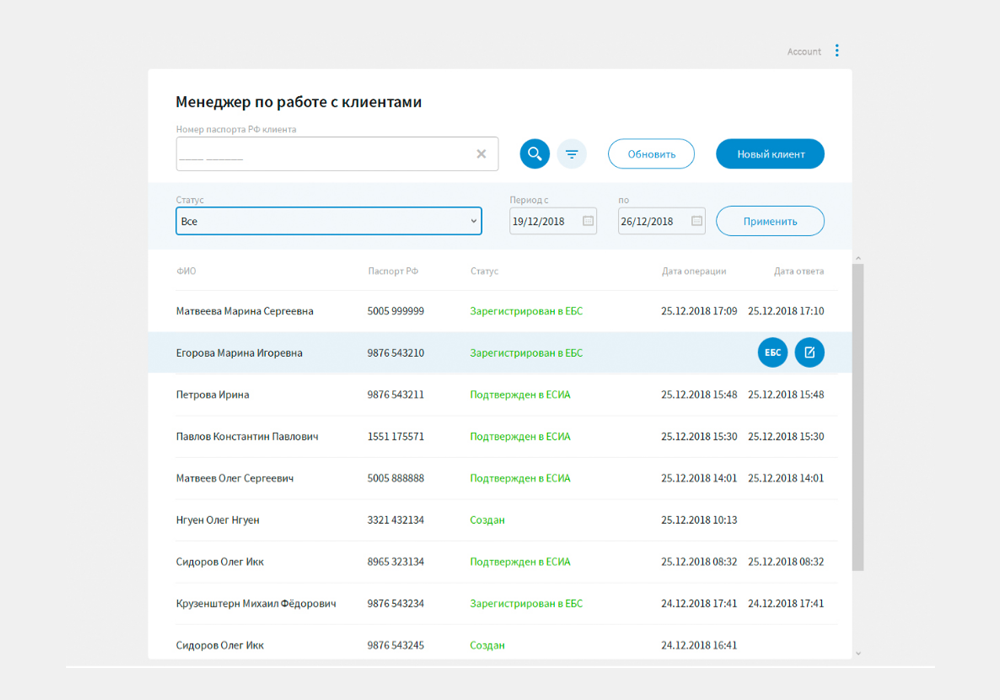This screenshot has width=1000, height=700.
Task: Click passport number 1551 175571
Action: (x=395, y=437)
